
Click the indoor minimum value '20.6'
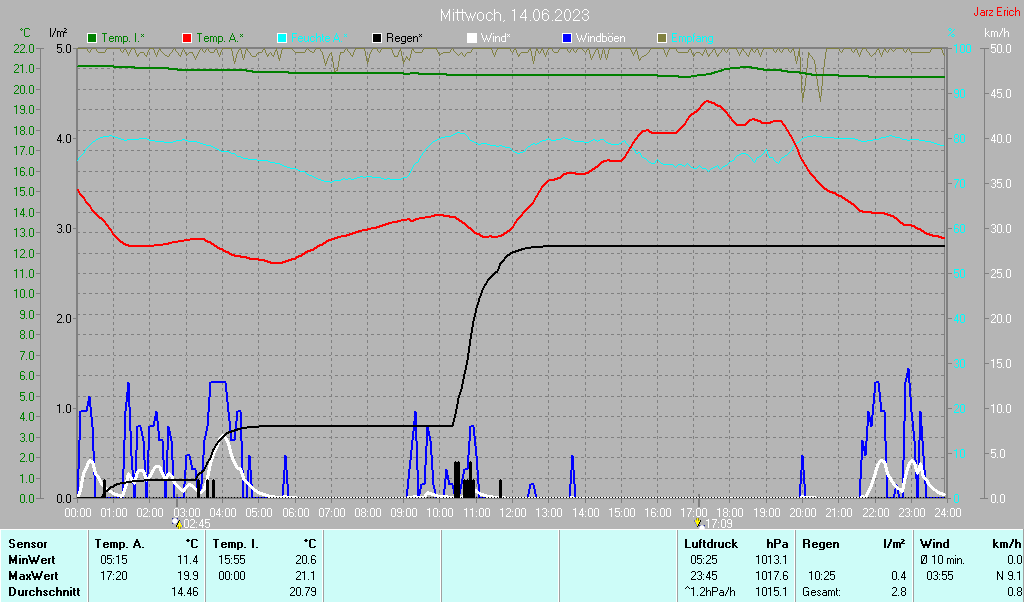click(306, 560)
